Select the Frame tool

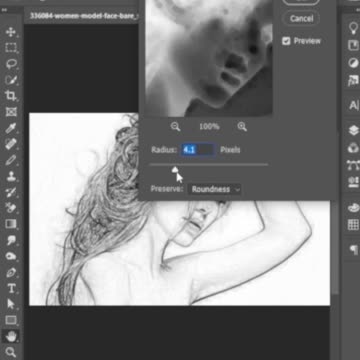[x=11, y=112]
